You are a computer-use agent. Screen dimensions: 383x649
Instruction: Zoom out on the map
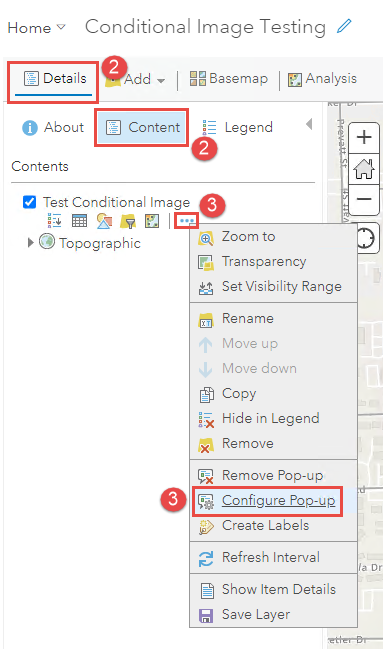pyautogui.click(x=364, y=200)
